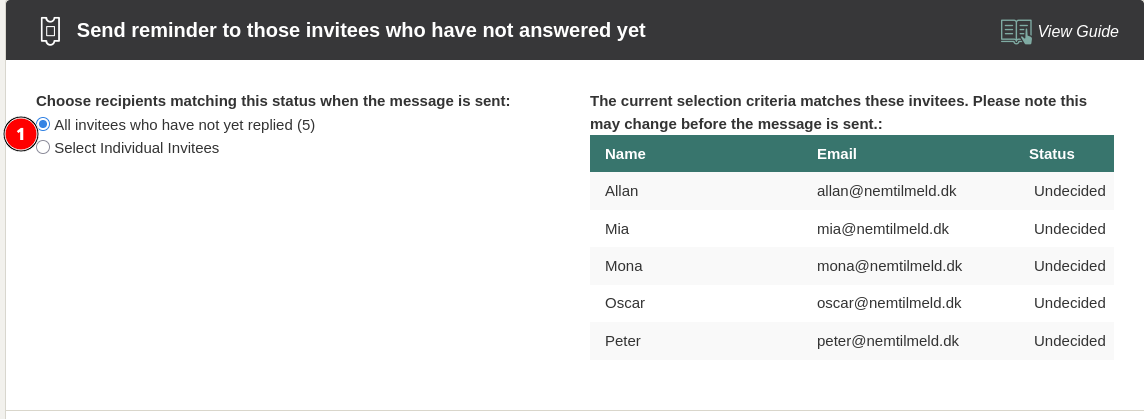Click the header title text
The height and width of the screenshot is (419, 1144).
[361, 31]
